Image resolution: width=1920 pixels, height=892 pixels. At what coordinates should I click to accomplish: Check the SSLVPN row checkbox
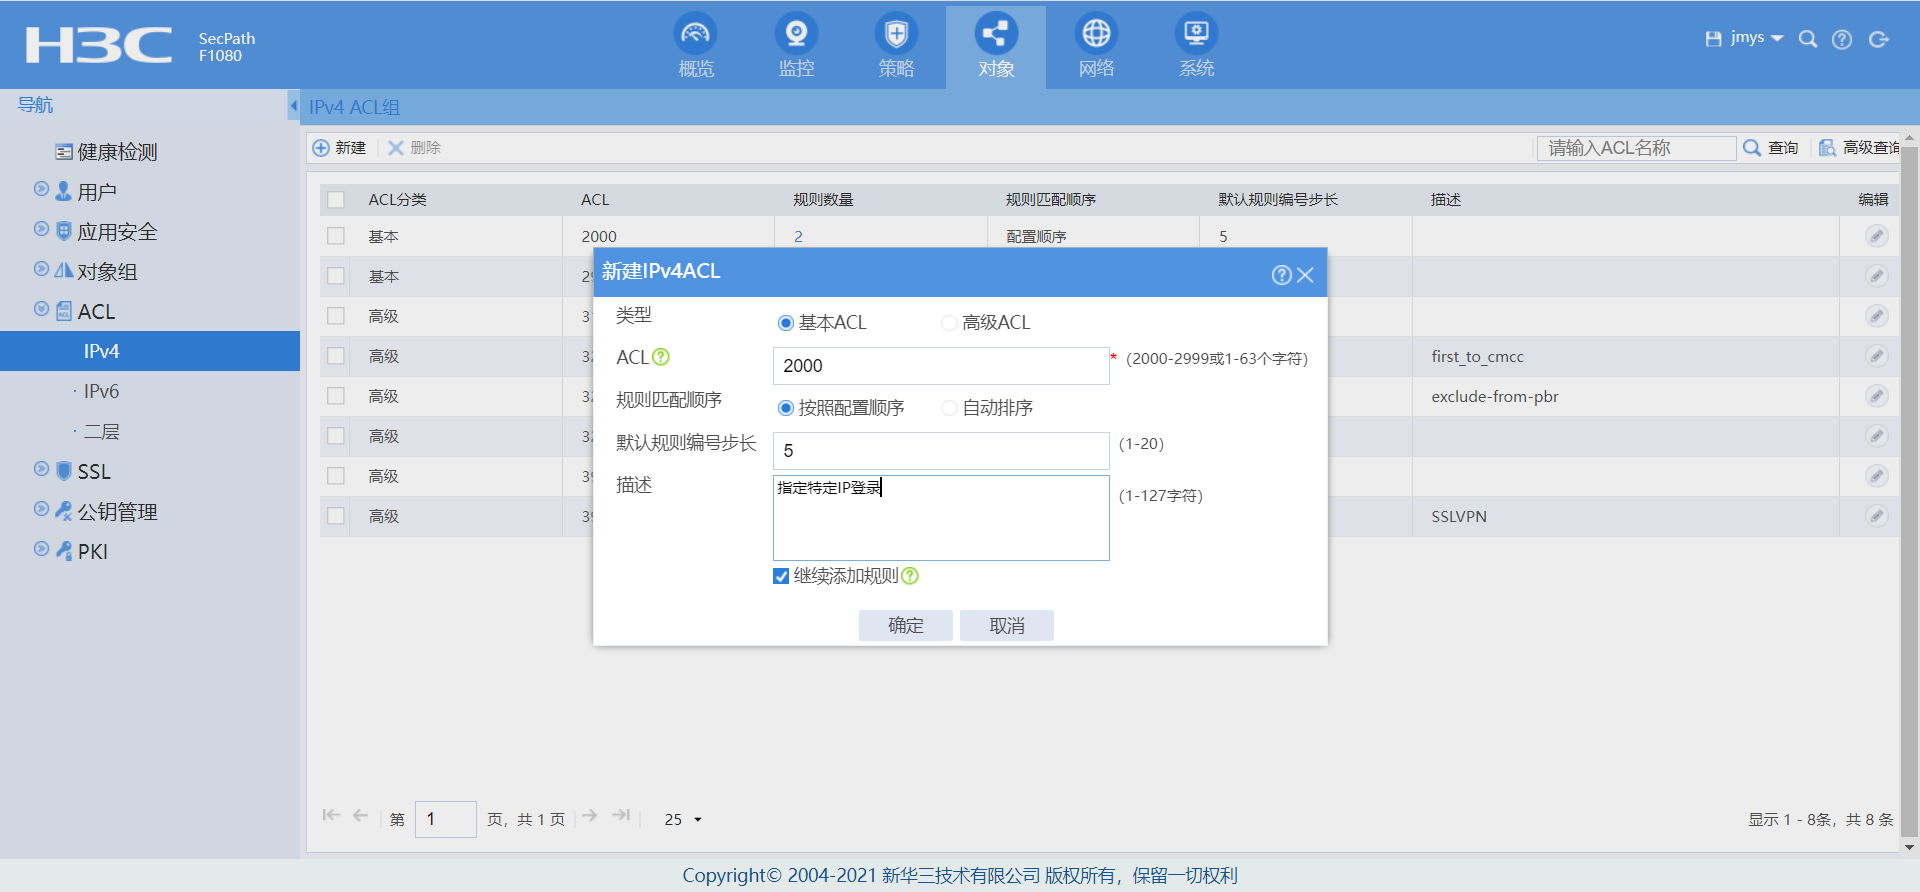[336, 516]
